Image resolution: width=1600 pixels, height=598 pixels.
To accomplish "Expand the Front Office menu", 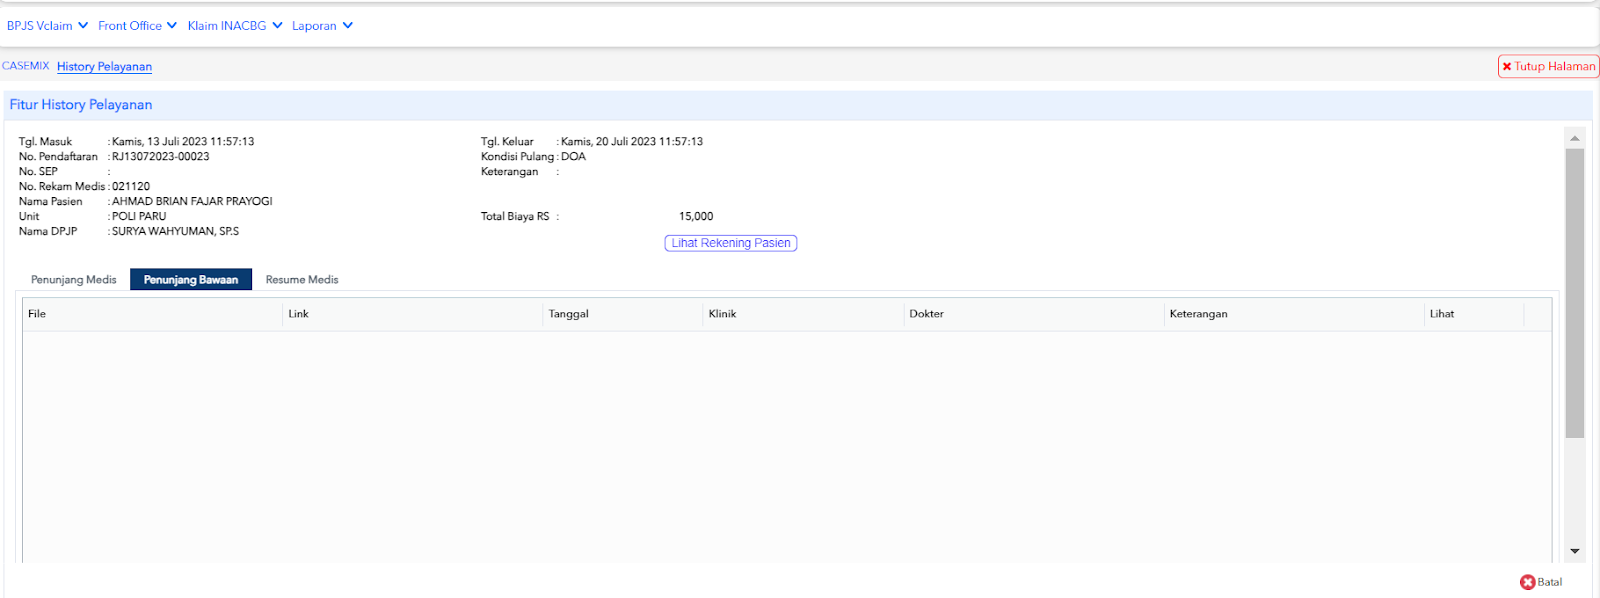I will click(x=137, y=26).
